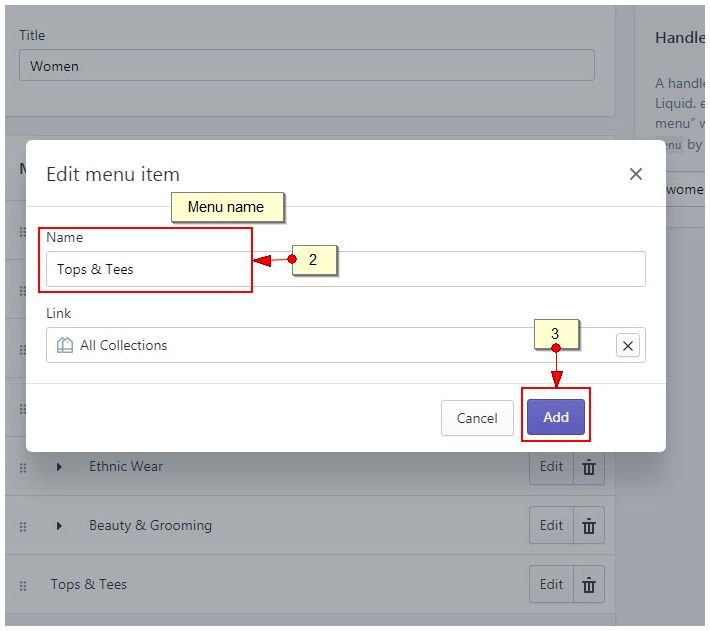The height and width of the screenshot is (631, 710).
Task: Click the collections icon in Link field
Action: [65, 345]
